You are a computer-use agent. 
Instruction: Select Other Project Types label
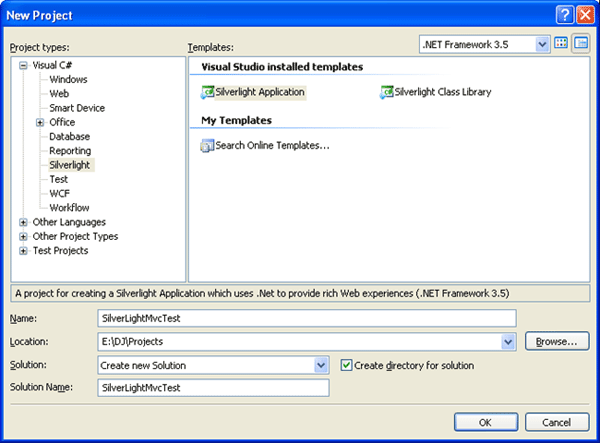click(75, 236)
